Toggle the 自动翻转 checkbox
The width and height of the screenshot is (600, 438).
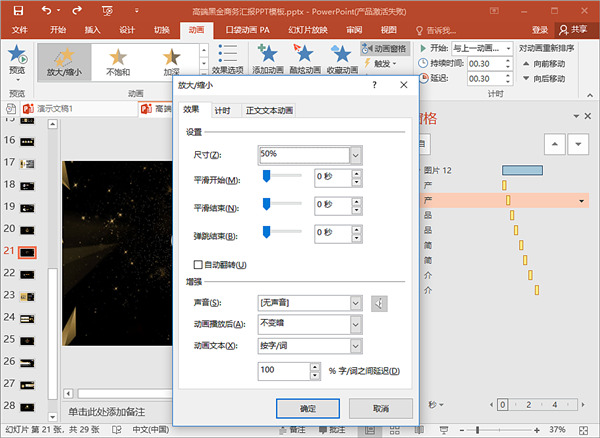[198, 265]
